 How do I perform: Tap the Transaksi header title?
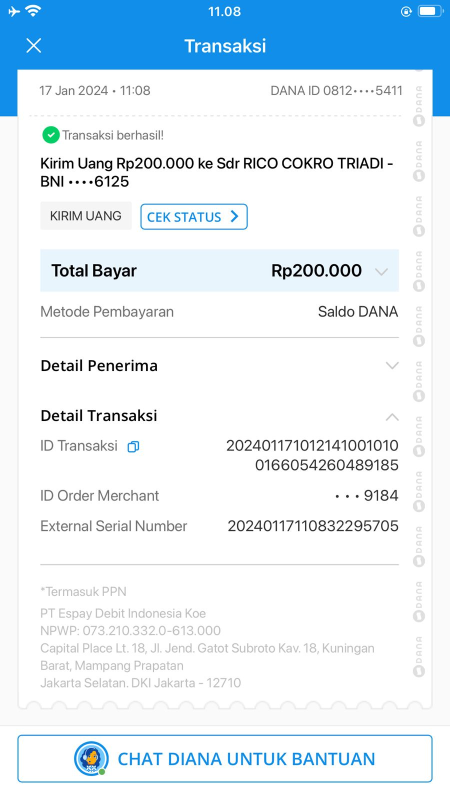225,46
